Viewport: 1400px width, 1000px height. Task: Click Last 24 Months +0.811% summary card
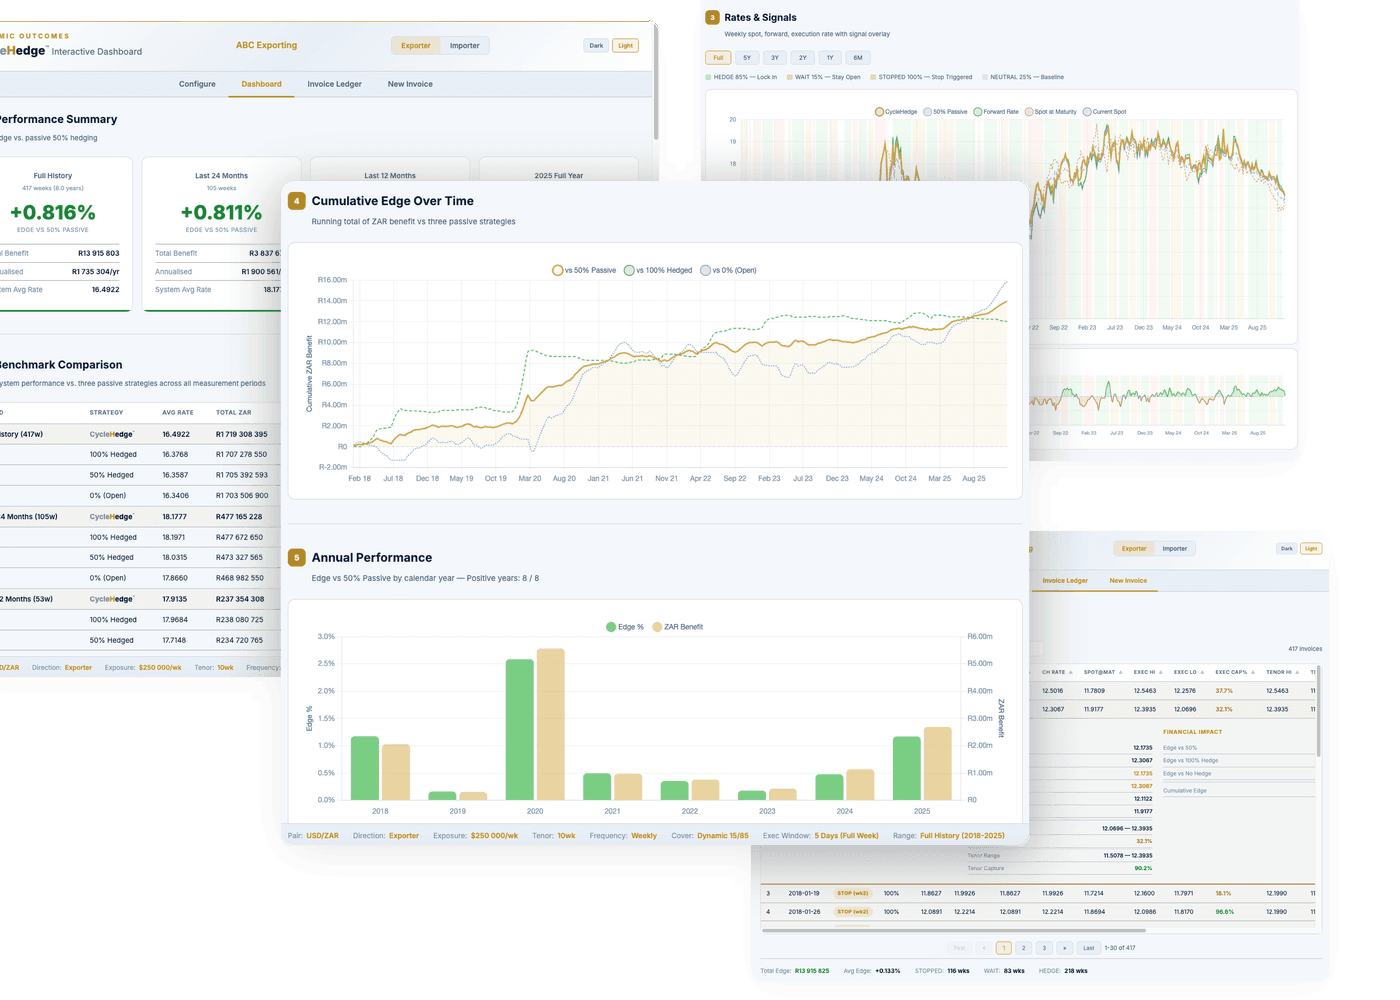pyautogui.click(x=220, y=233)
